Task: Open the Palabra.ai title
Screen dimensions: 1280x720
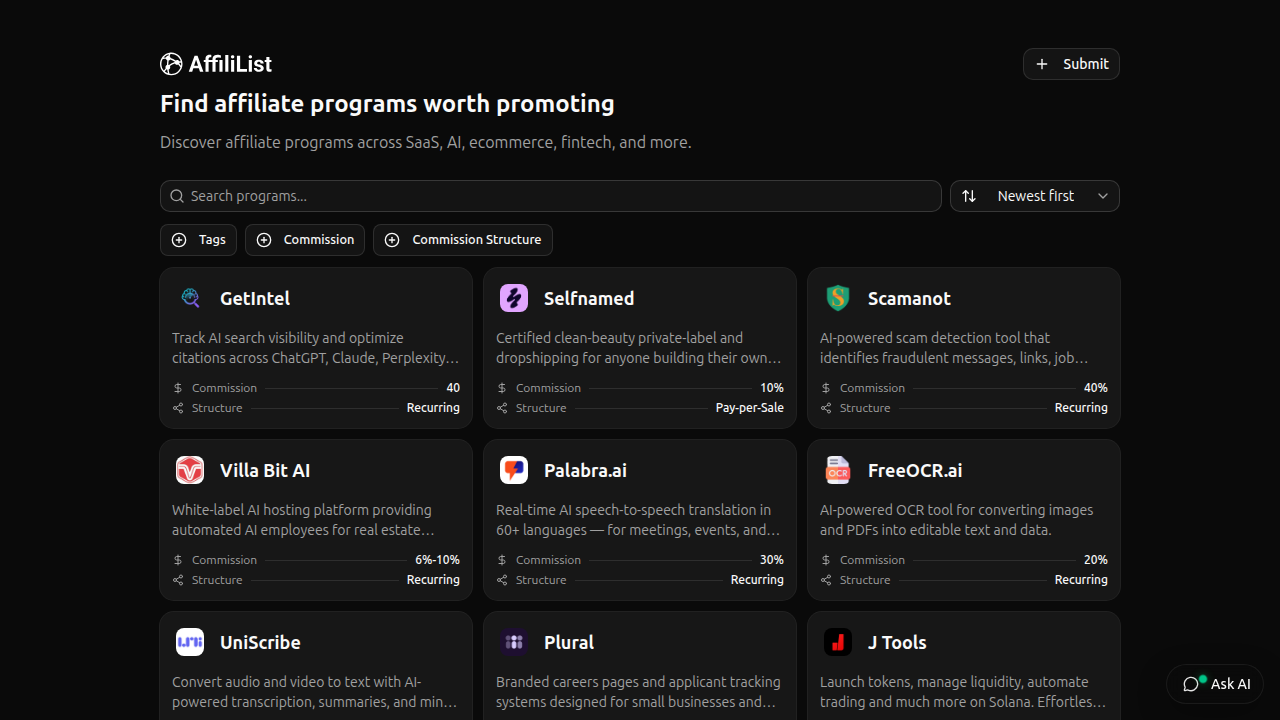Action: coord(585,470)
